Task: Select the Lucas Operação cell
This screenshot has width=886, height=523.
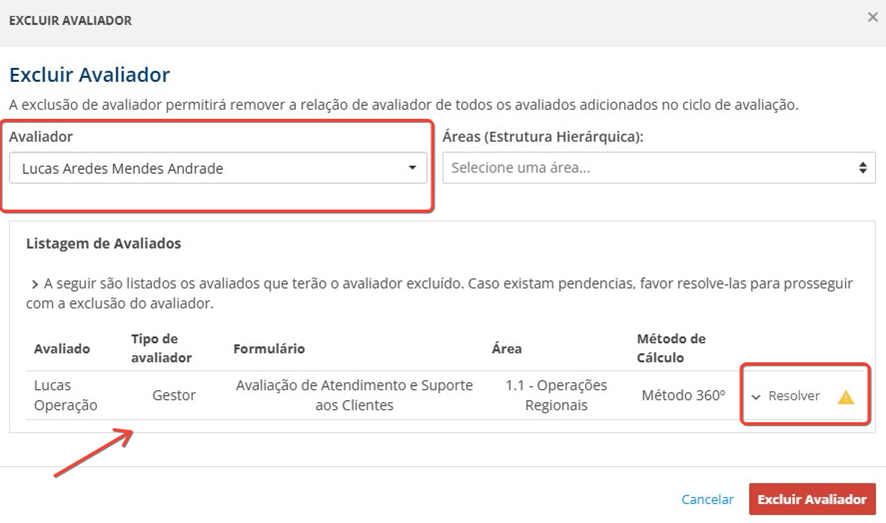Action: point(66,395)
